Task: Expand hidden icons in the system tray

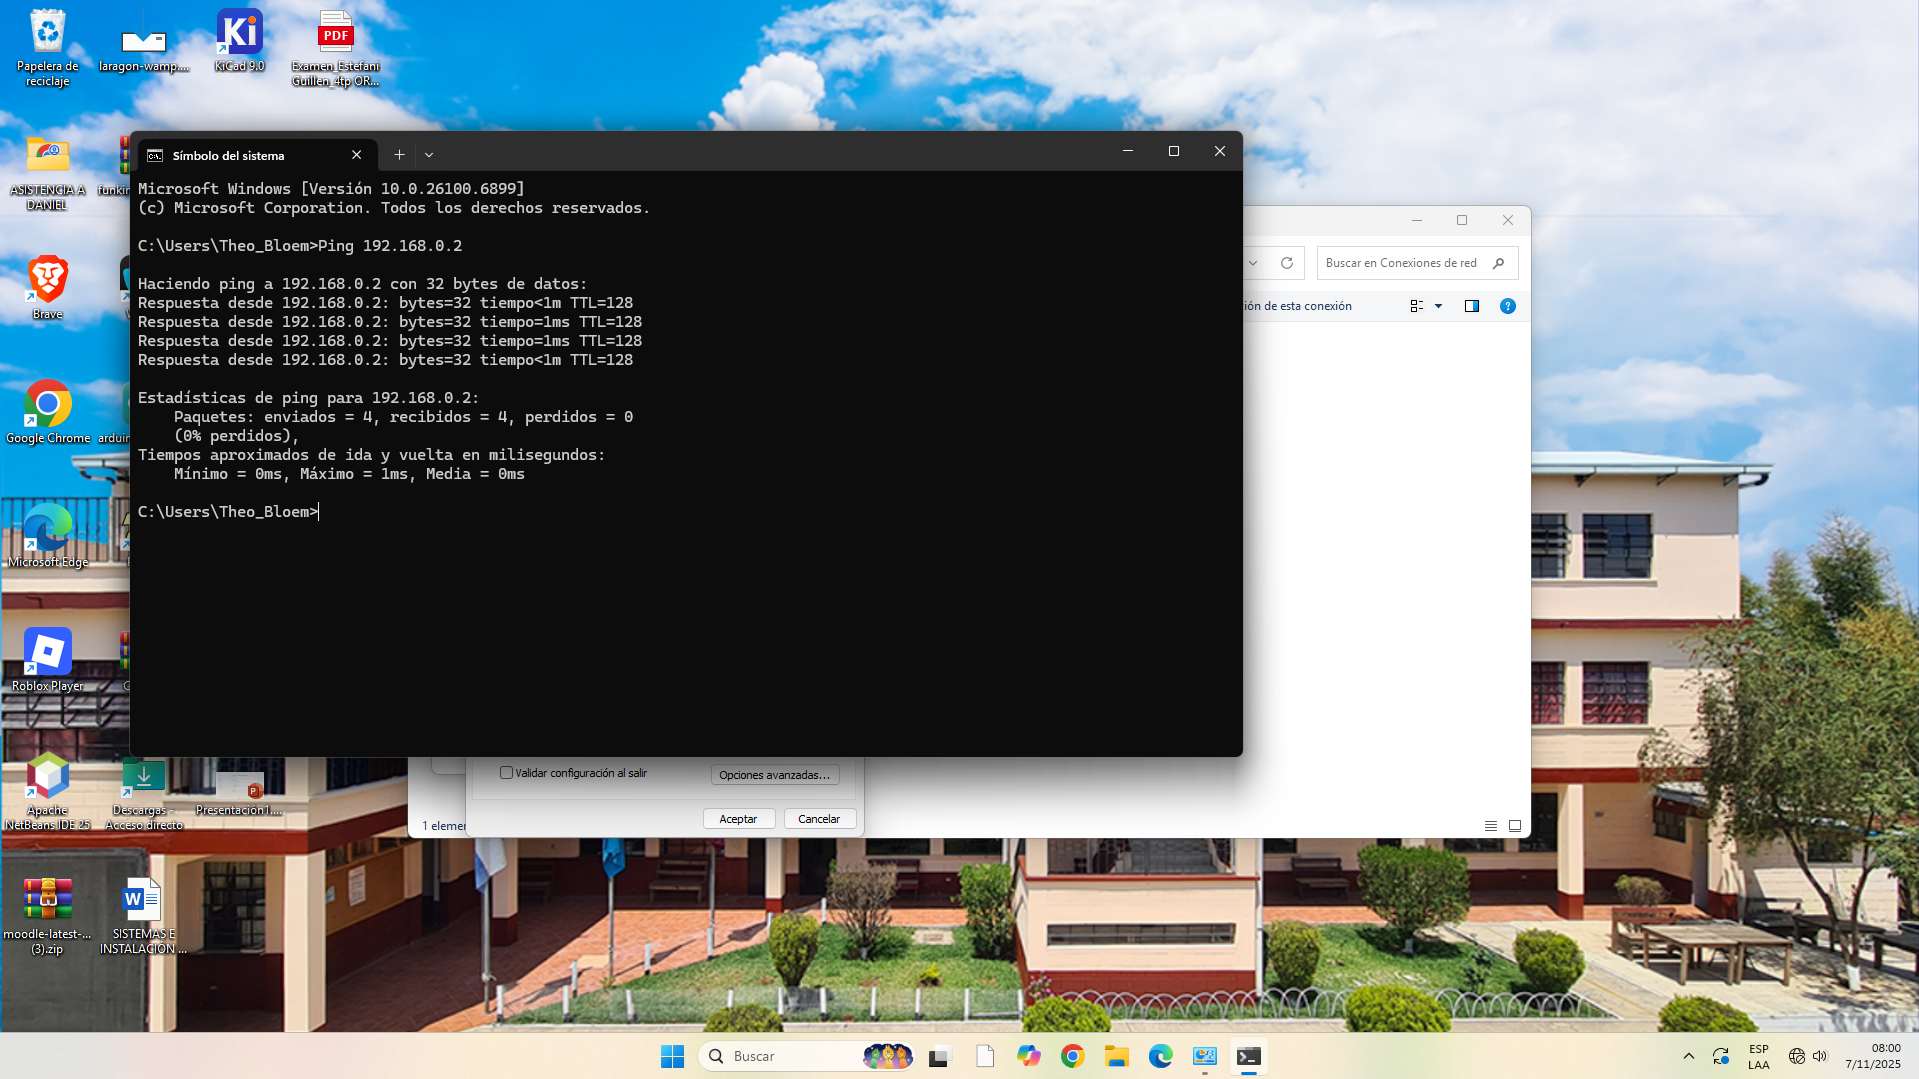Action: click(x=1688, y=1056)
